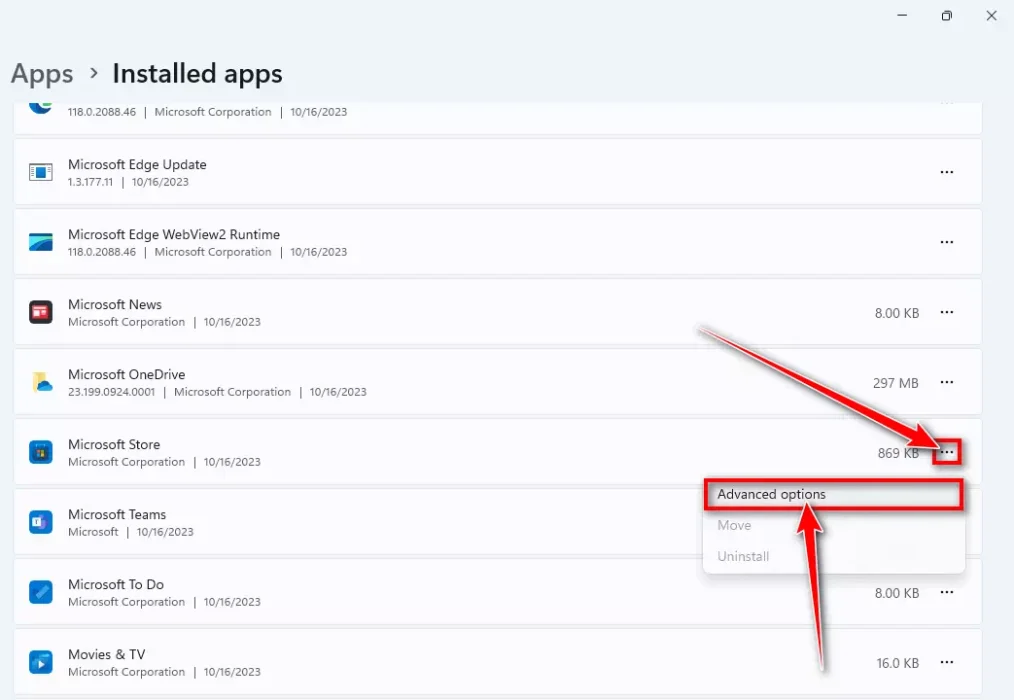1014x700 pixels.
Task: Click the version number 1.3.177.11
Action: click(91, 182)
